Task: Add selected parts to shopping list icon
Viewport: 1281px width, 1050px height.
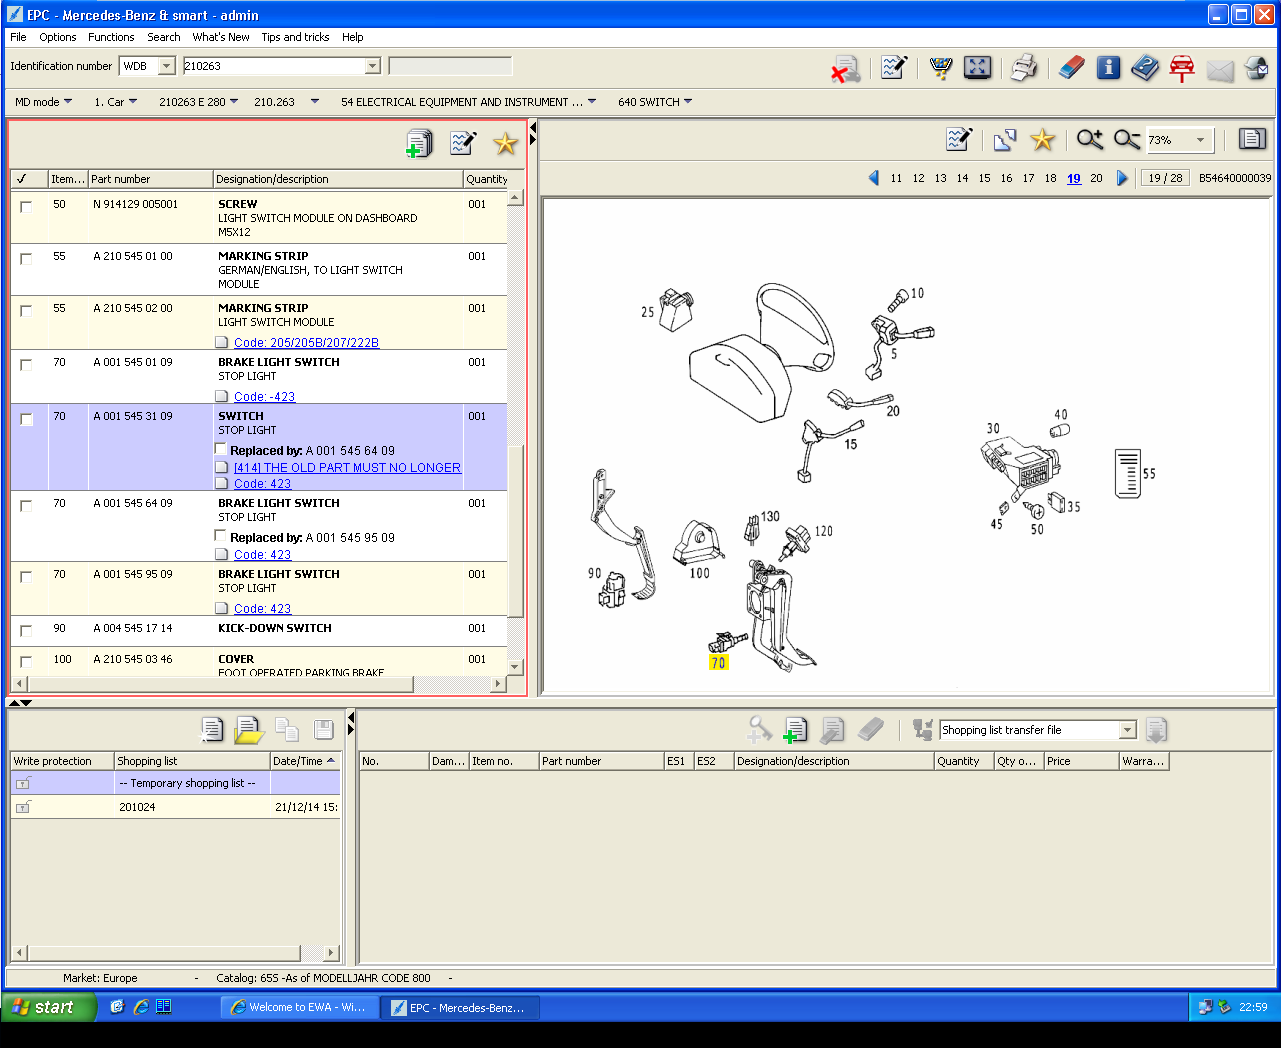Action: point(419,144)
